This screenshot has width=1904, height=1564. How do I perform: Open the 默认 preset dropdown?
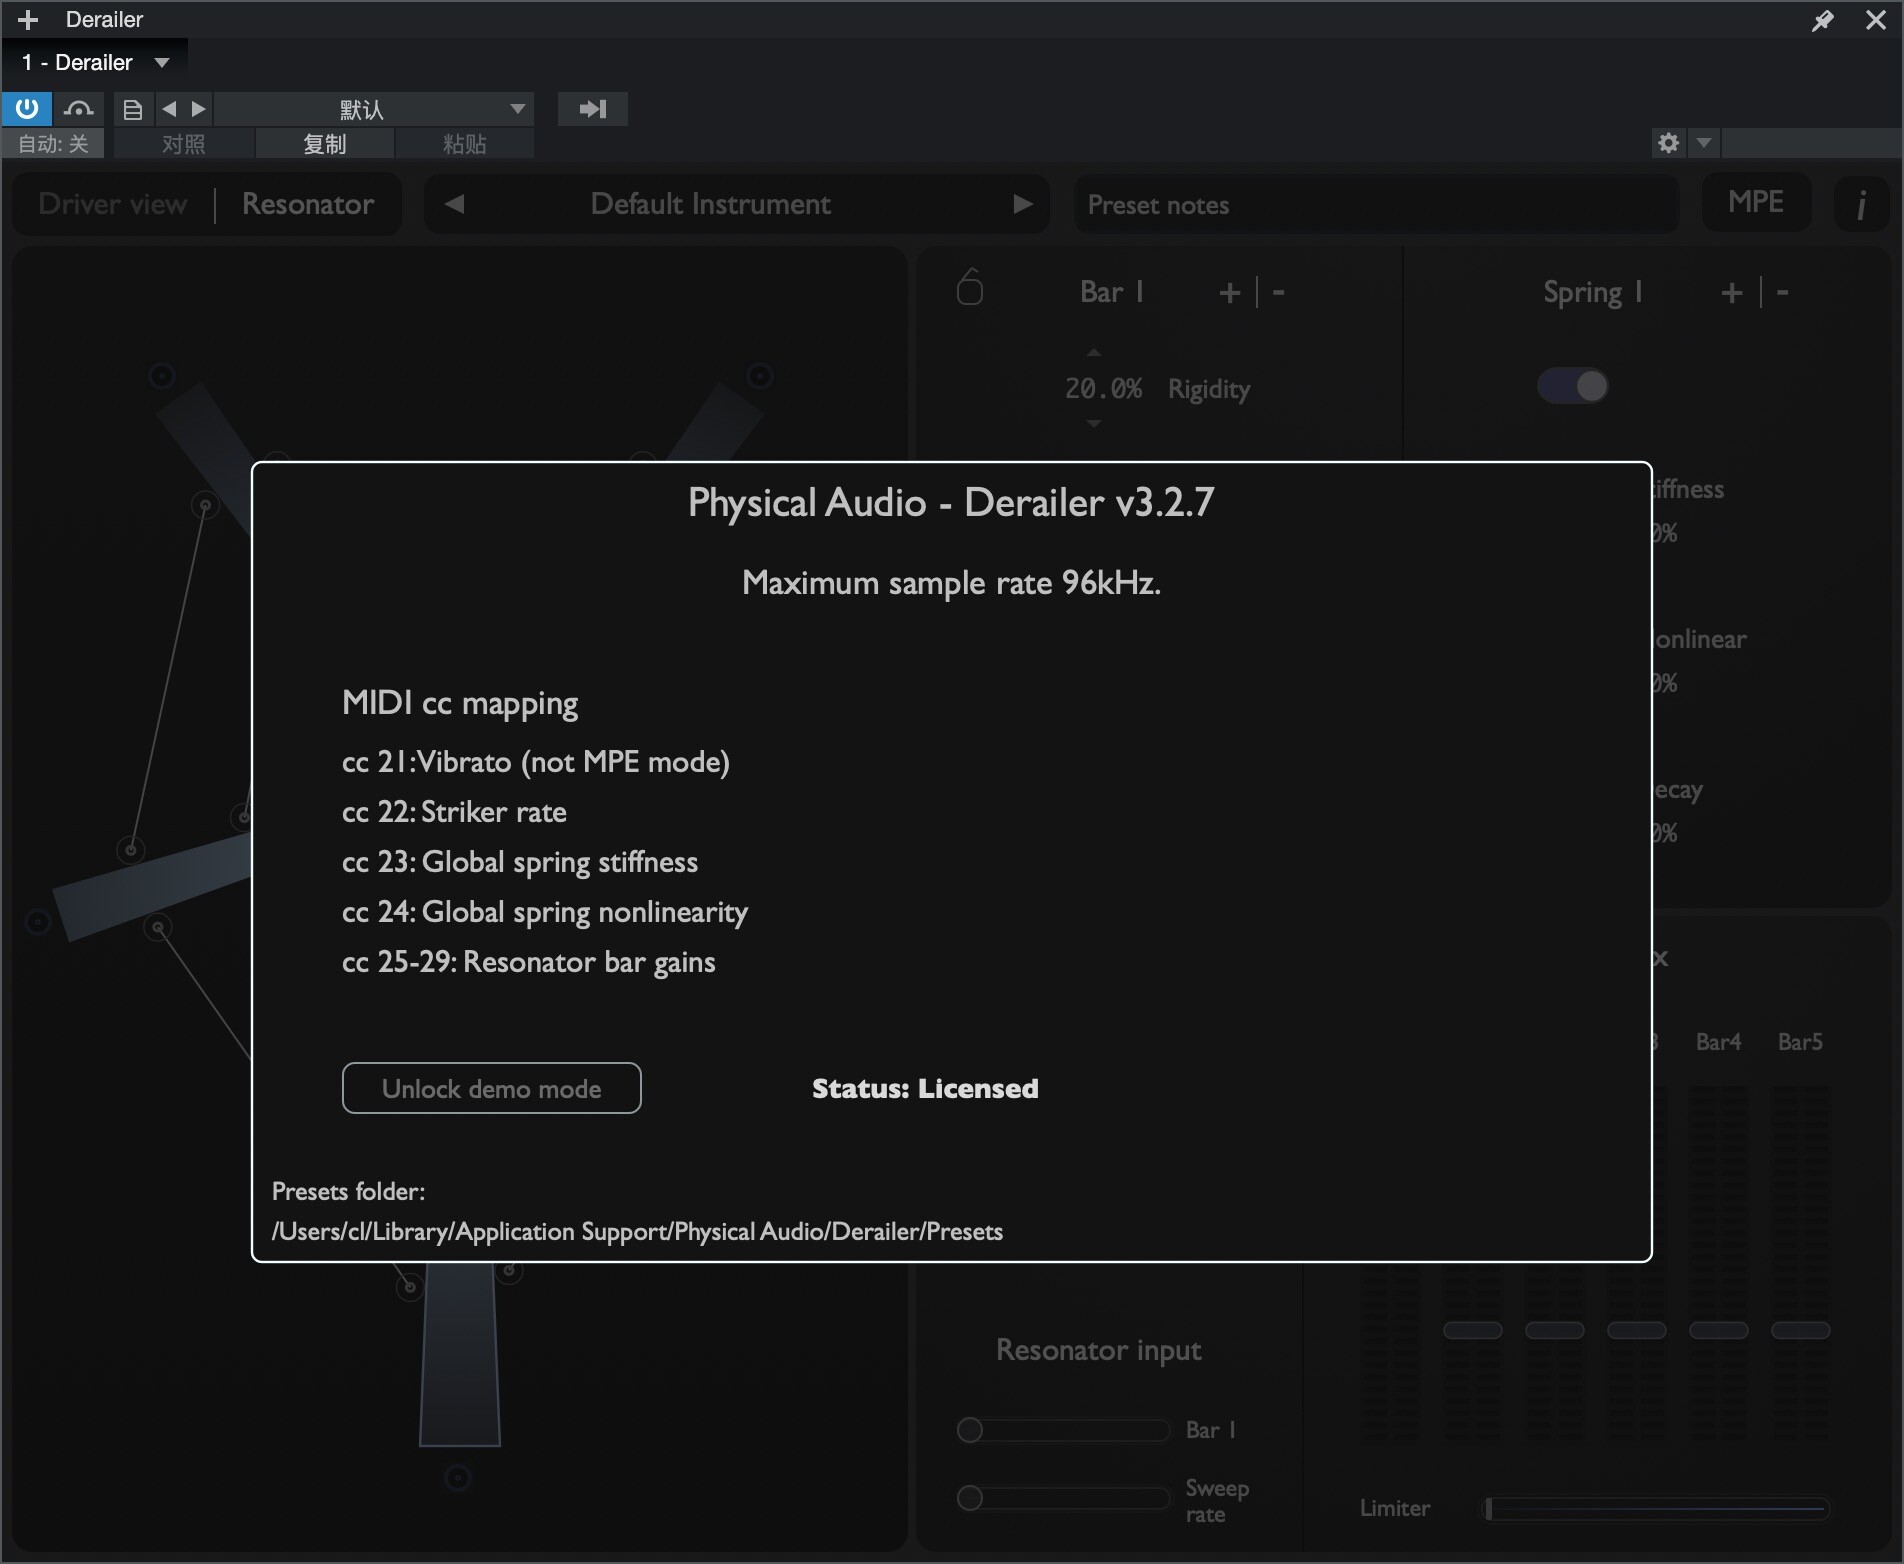point(374,109)
